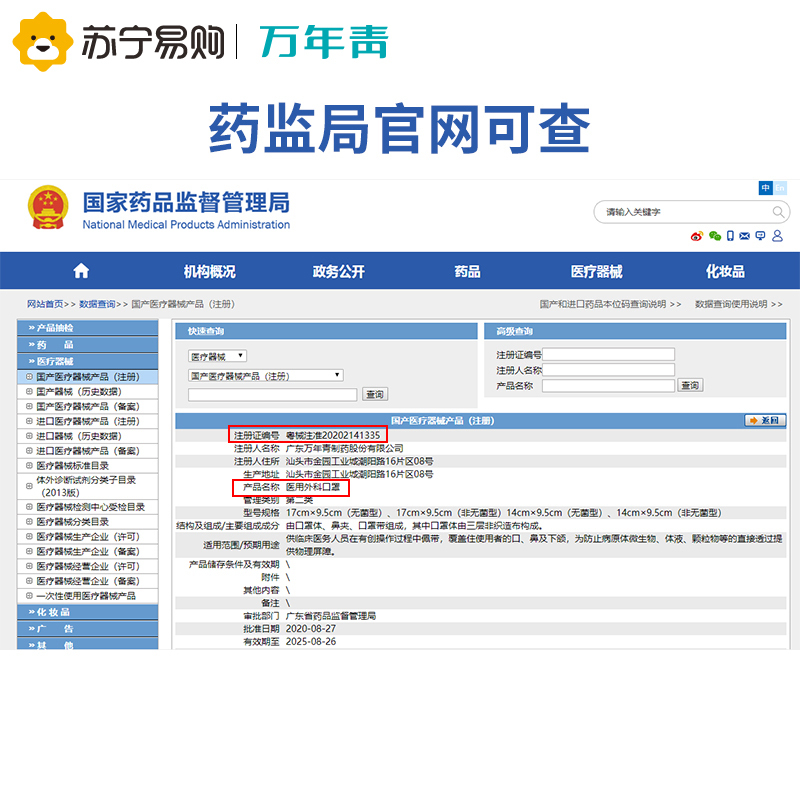Click registrant name 广东万年青制药股份有限公司
This screenshot has width=800, height=800.
[344, 448]
